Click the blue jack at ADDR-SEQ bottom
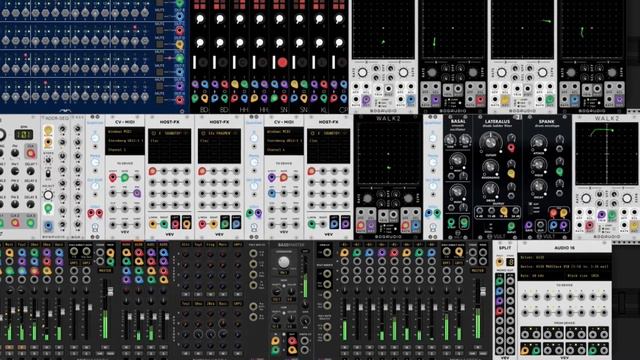The image size is (640, 360). 48,226
